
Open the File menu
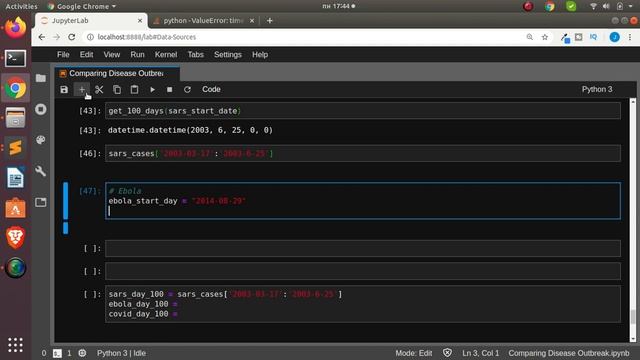(63, 55)
